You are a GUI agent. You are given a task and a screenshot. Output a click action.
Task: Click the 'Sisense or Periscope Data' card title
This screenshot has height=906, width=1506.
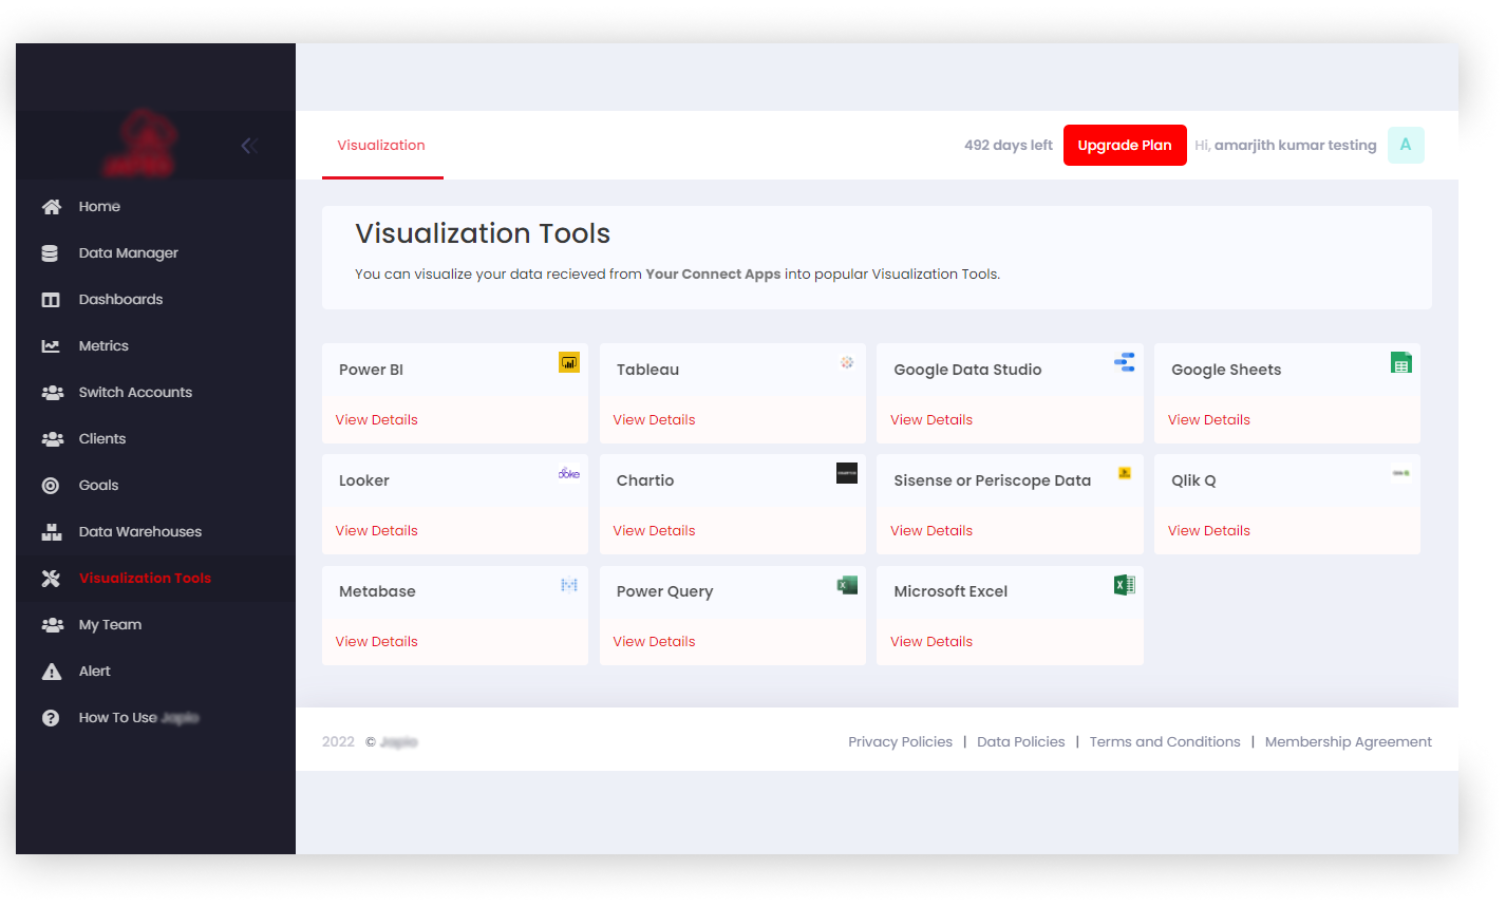tap(992, 481)
